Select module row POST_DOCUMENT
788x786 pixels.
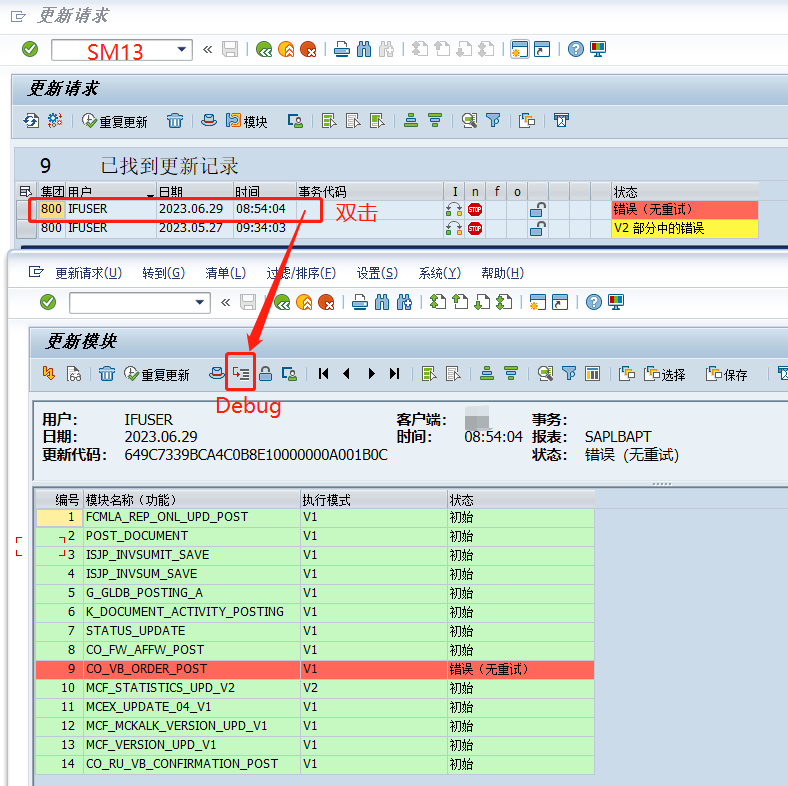point(315,536)
